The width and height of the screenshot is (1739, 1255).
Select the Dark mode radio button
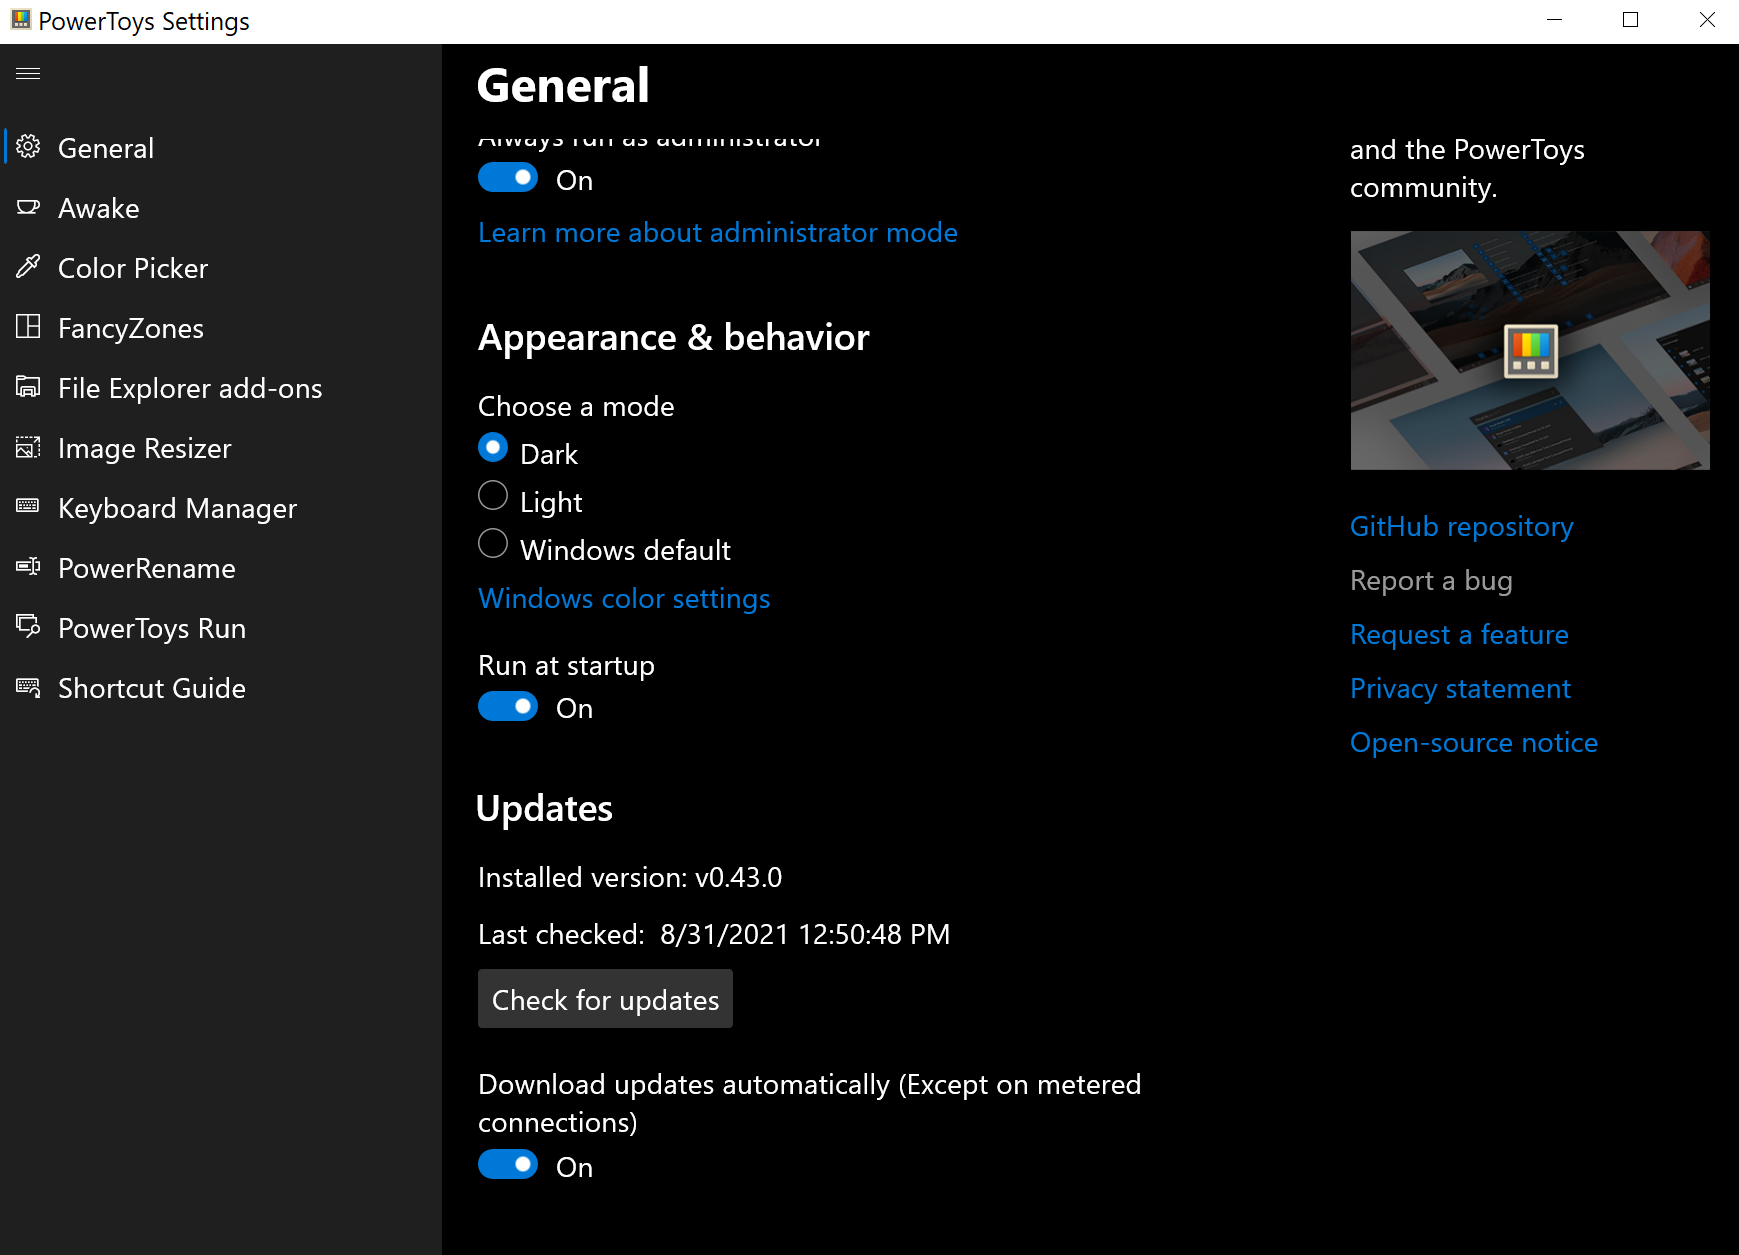click(x=493, y=448)
